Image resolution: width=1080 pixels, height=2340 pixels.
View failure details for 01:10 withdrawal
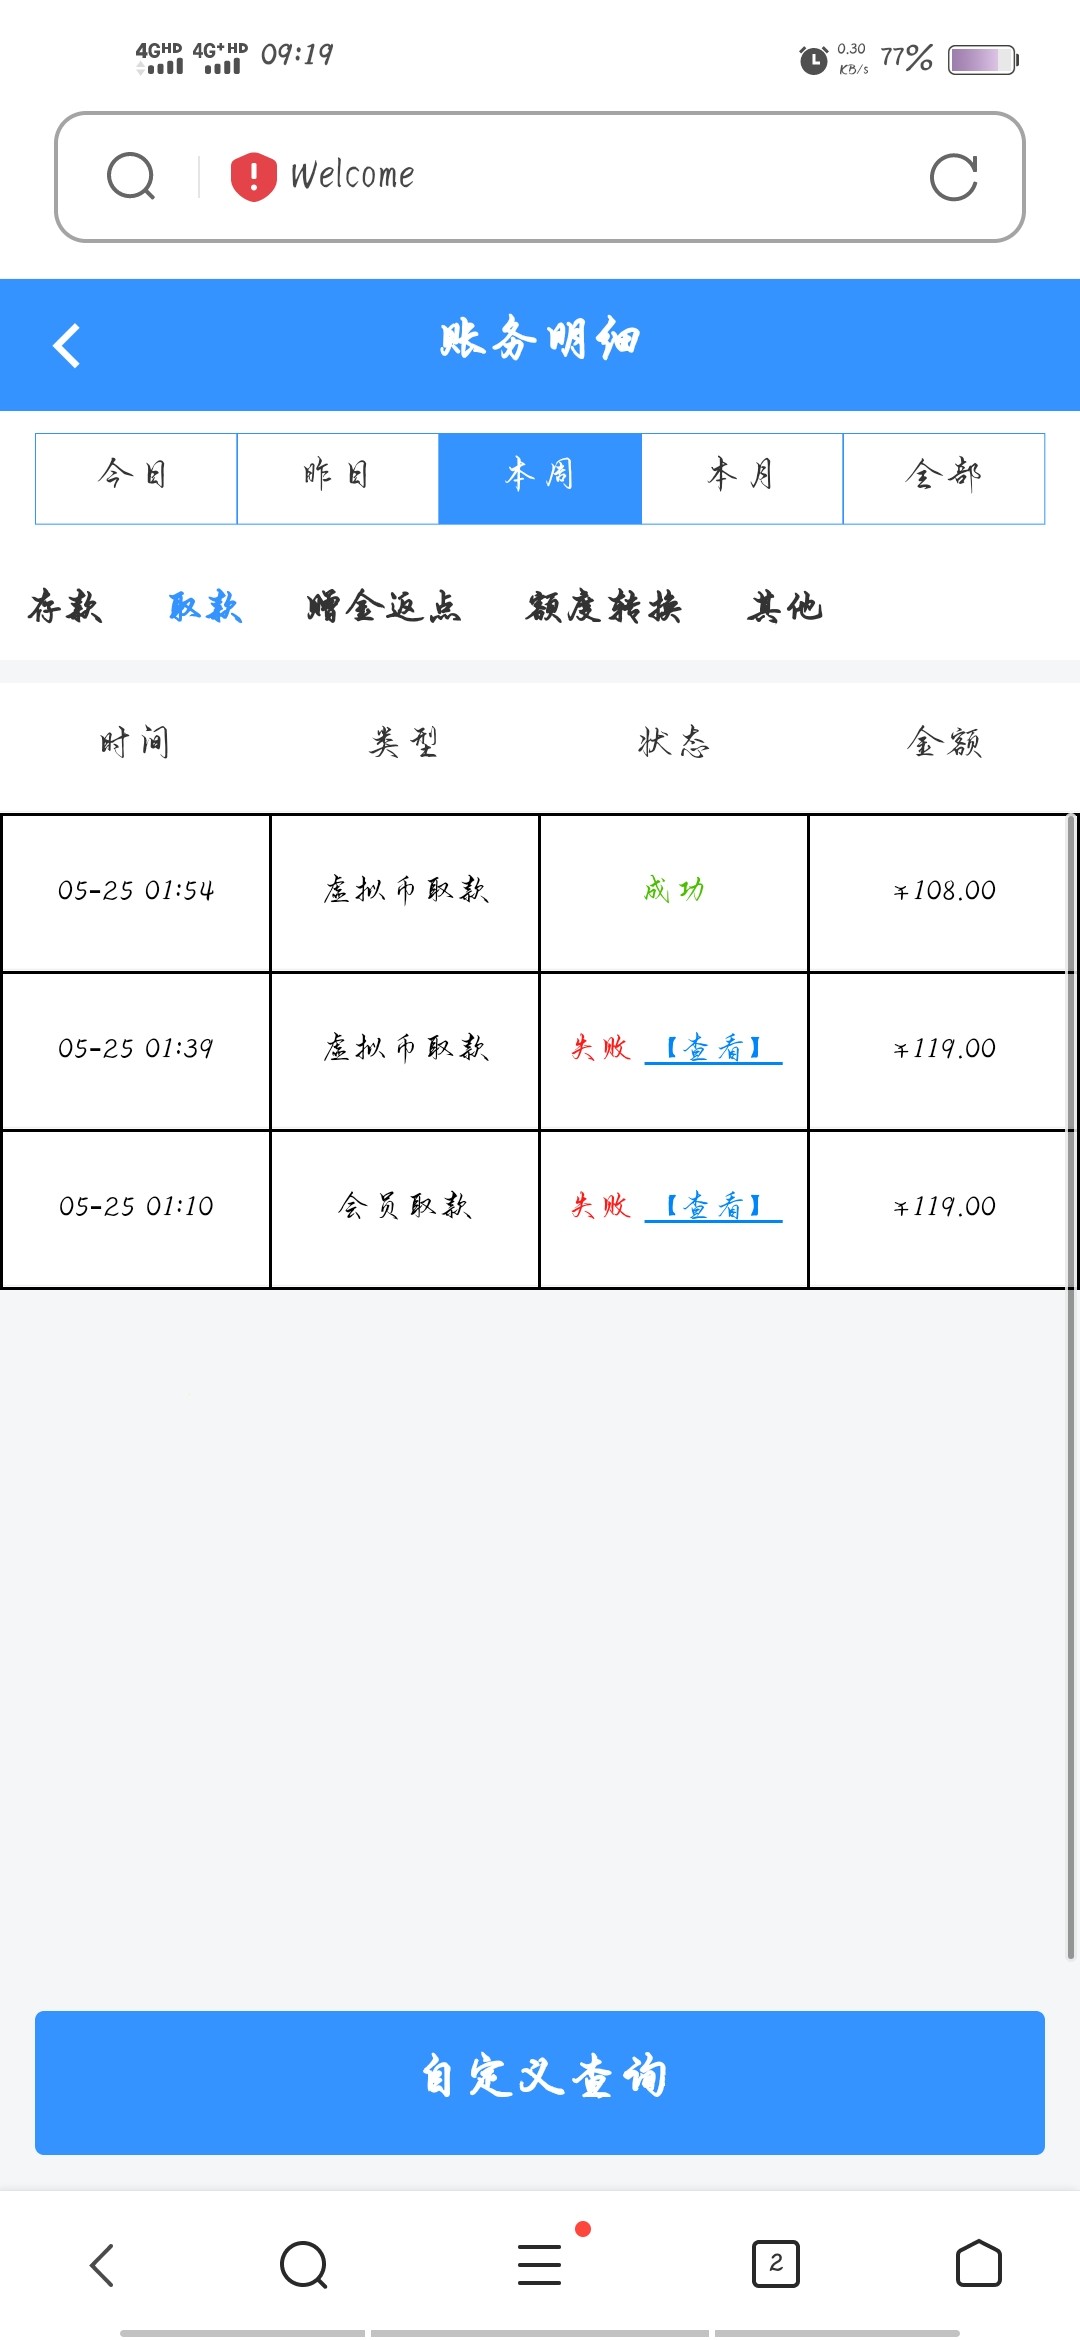tap(714, 1206)
